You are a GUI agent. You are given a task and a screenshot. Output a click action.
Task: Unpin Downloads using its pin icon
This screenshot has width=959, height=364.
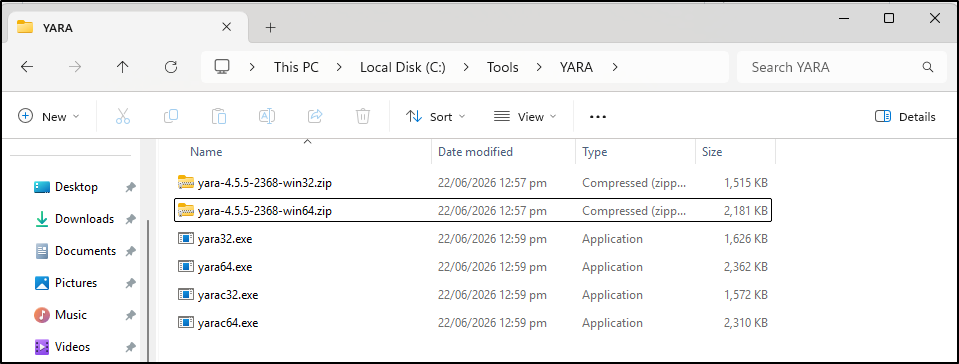click(x=130, y=219)
